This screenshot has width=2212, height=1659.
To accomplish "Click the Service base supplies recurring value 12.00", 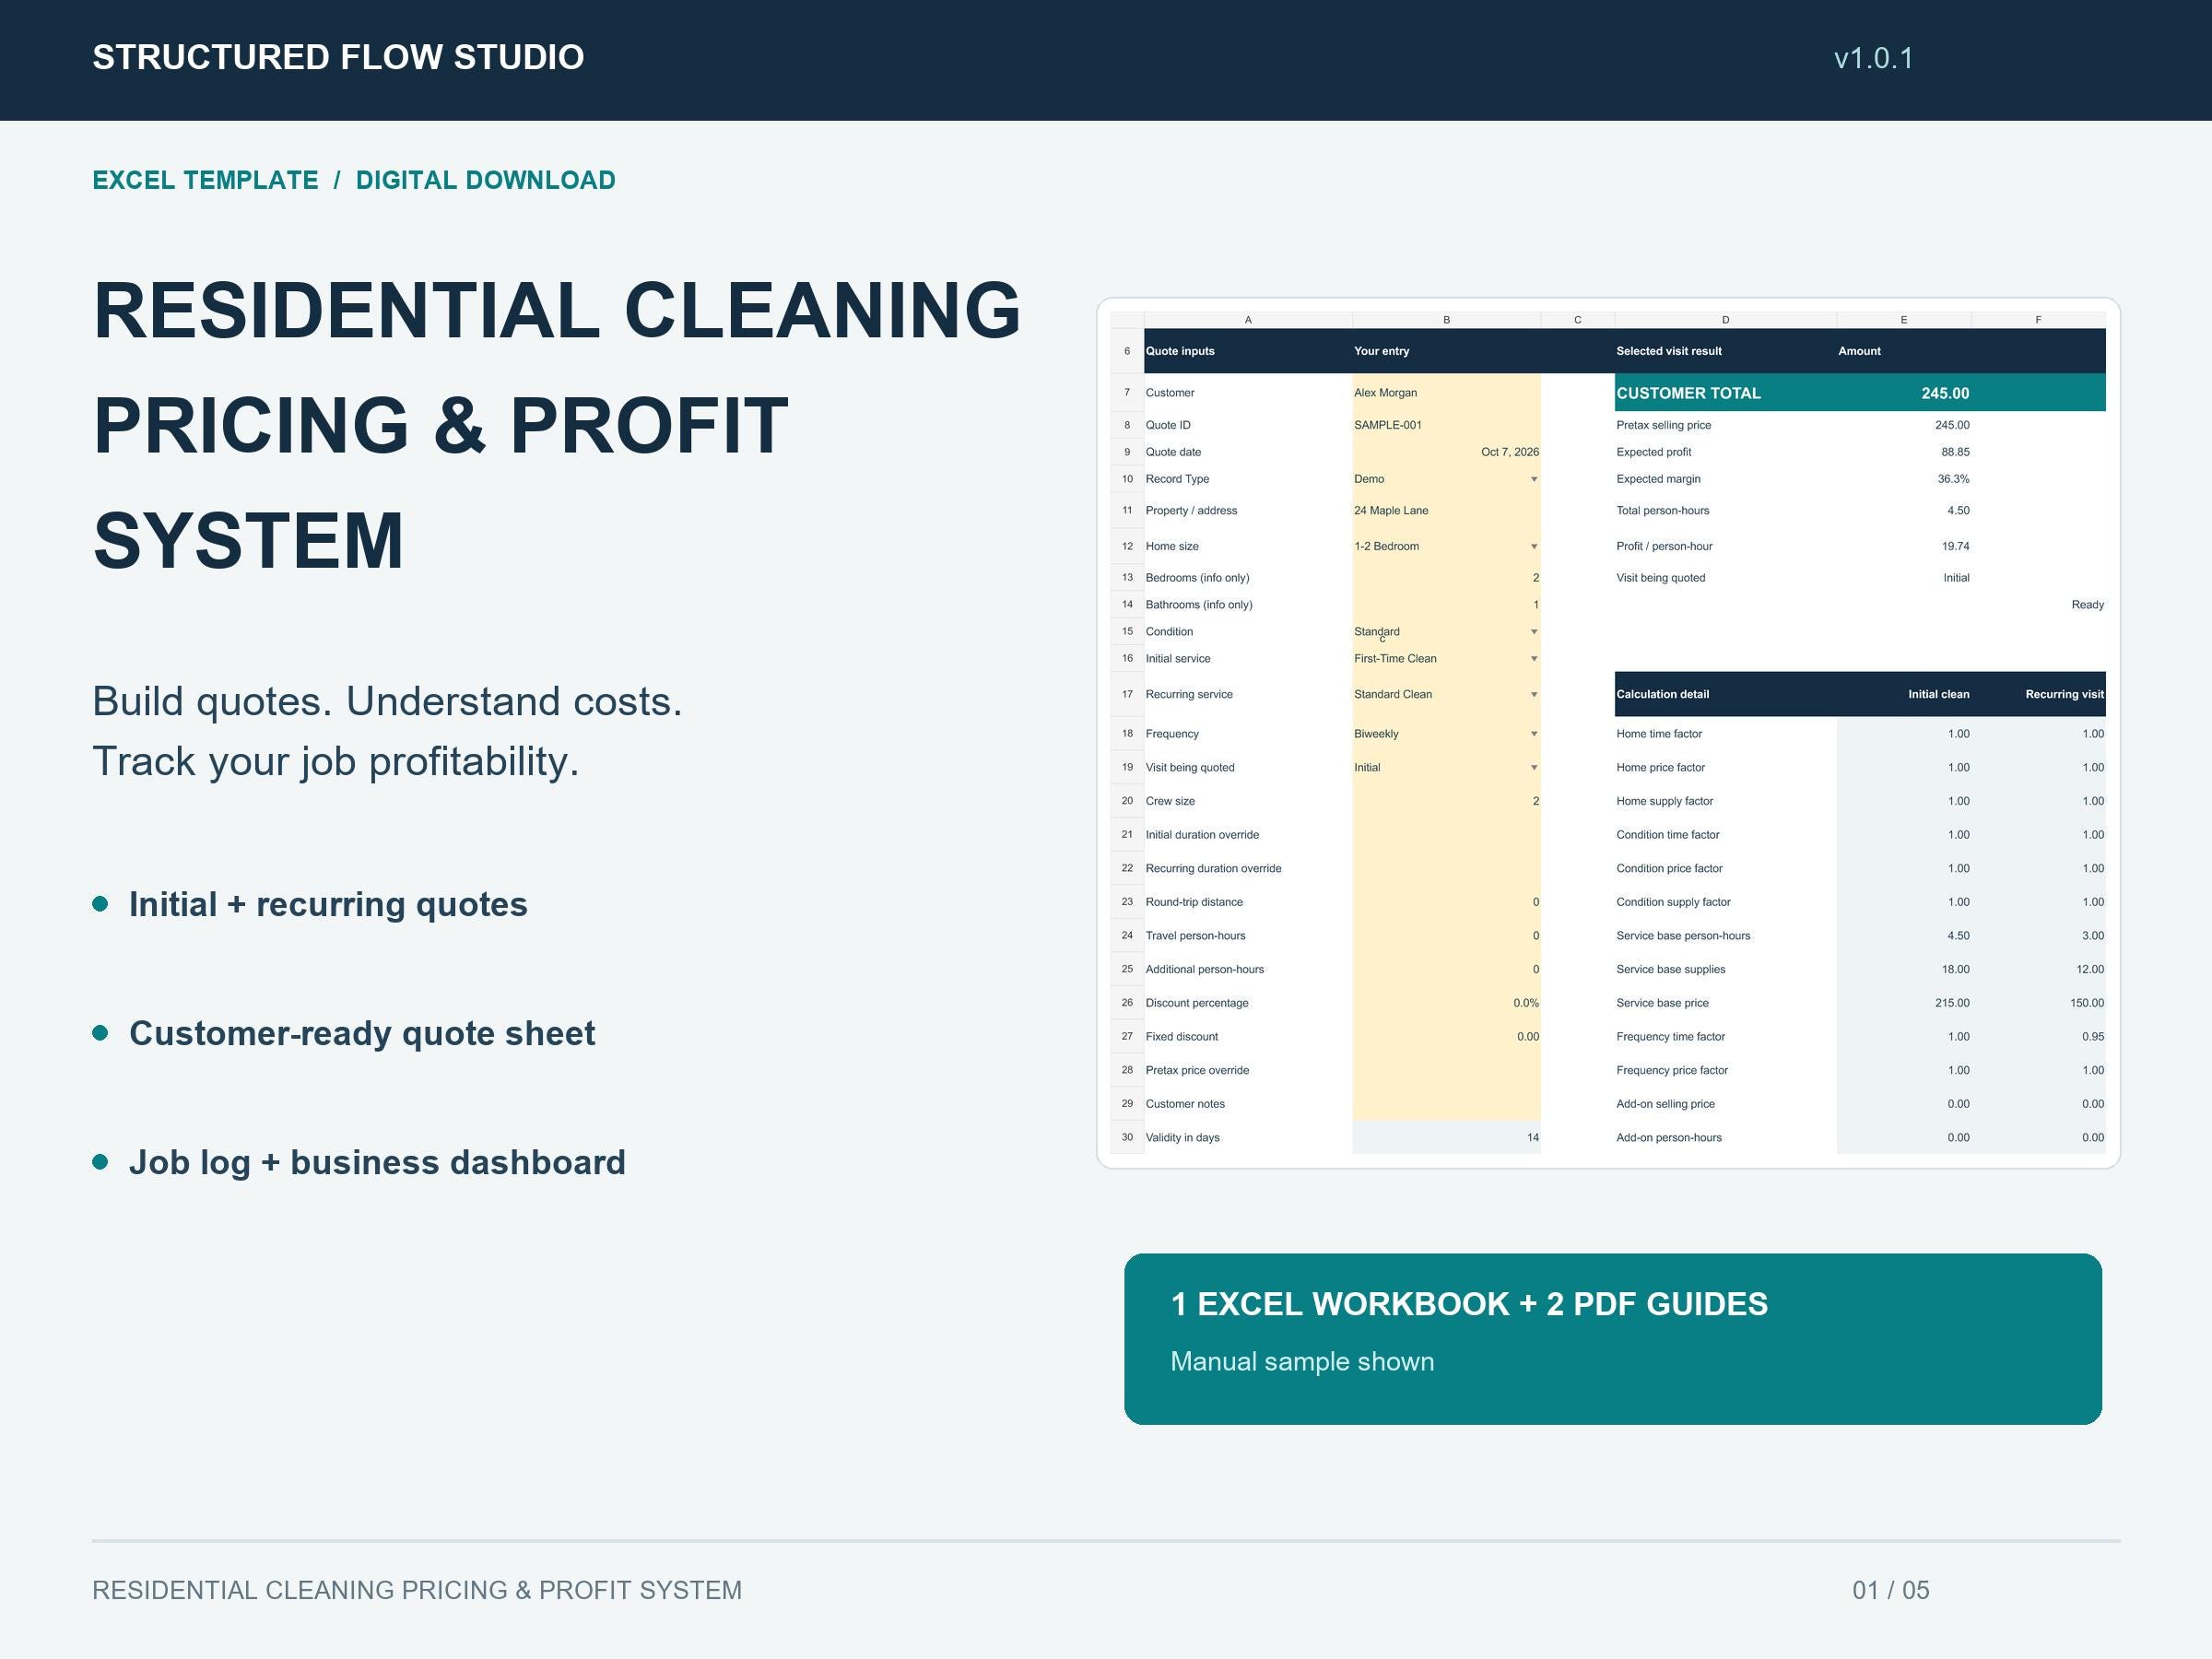I will click(2090, 970).
